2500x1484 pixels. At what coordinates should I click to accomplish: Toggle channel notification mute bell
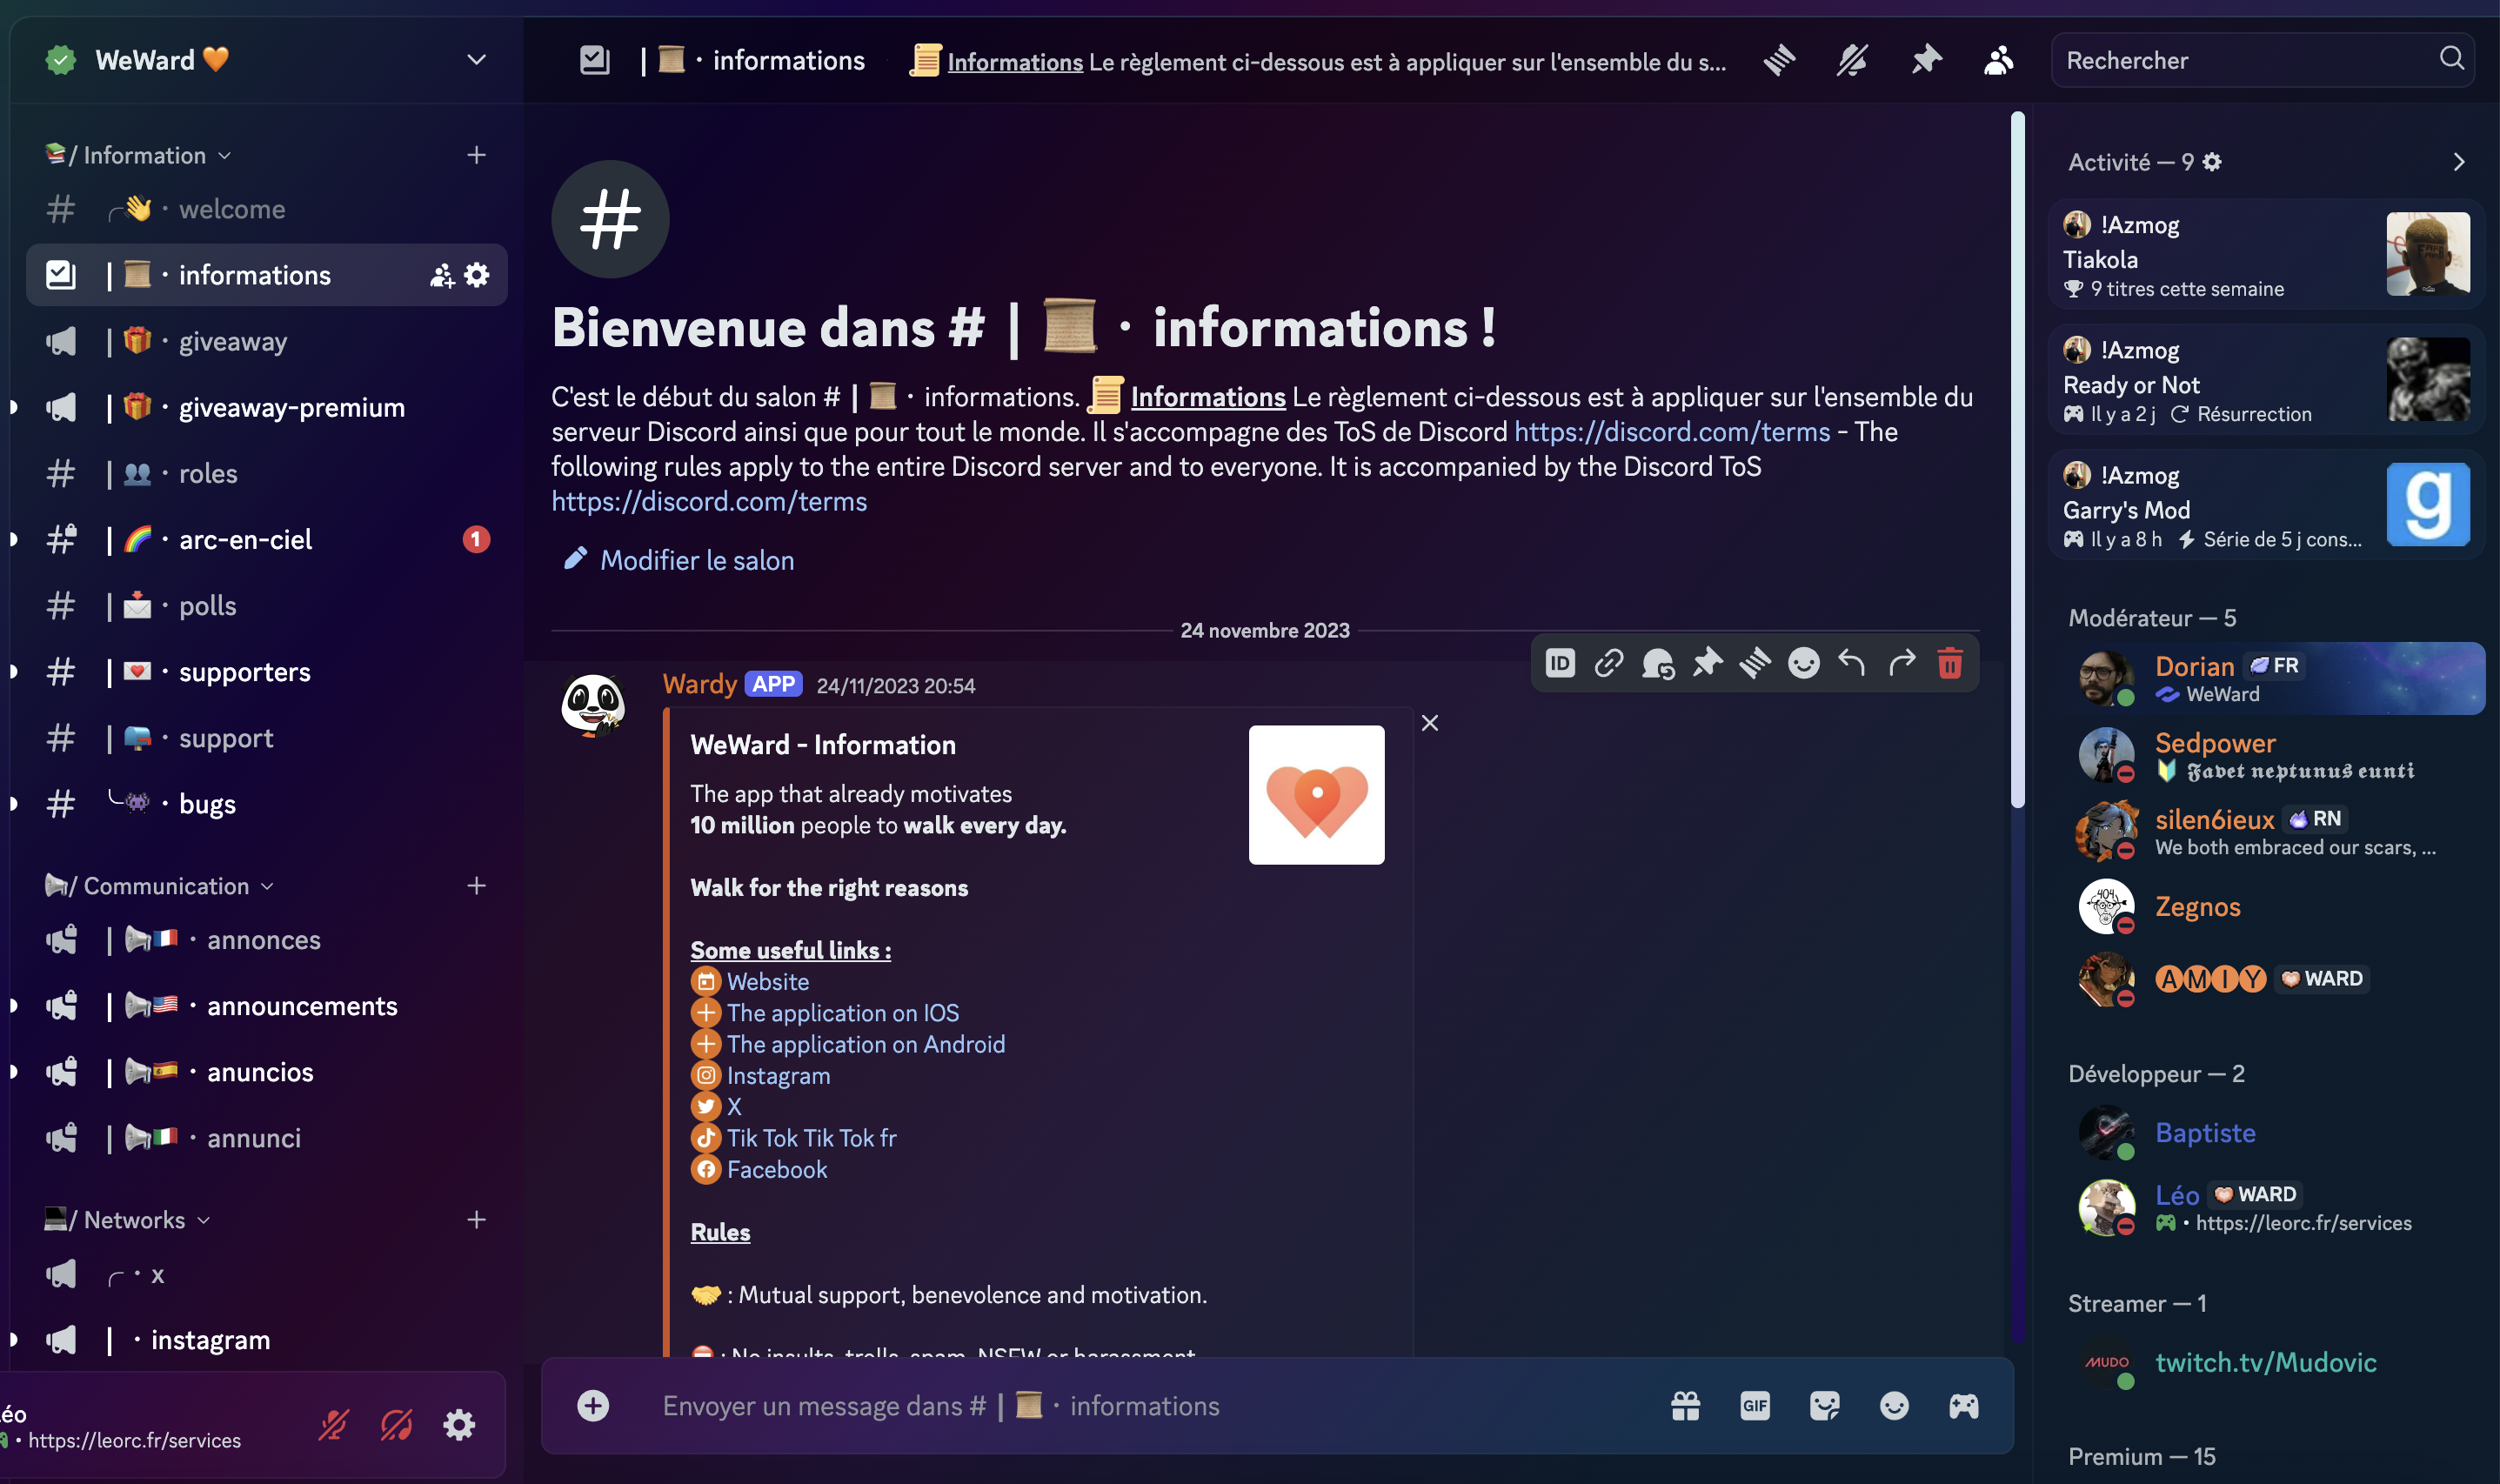(x=1852, y=61)
